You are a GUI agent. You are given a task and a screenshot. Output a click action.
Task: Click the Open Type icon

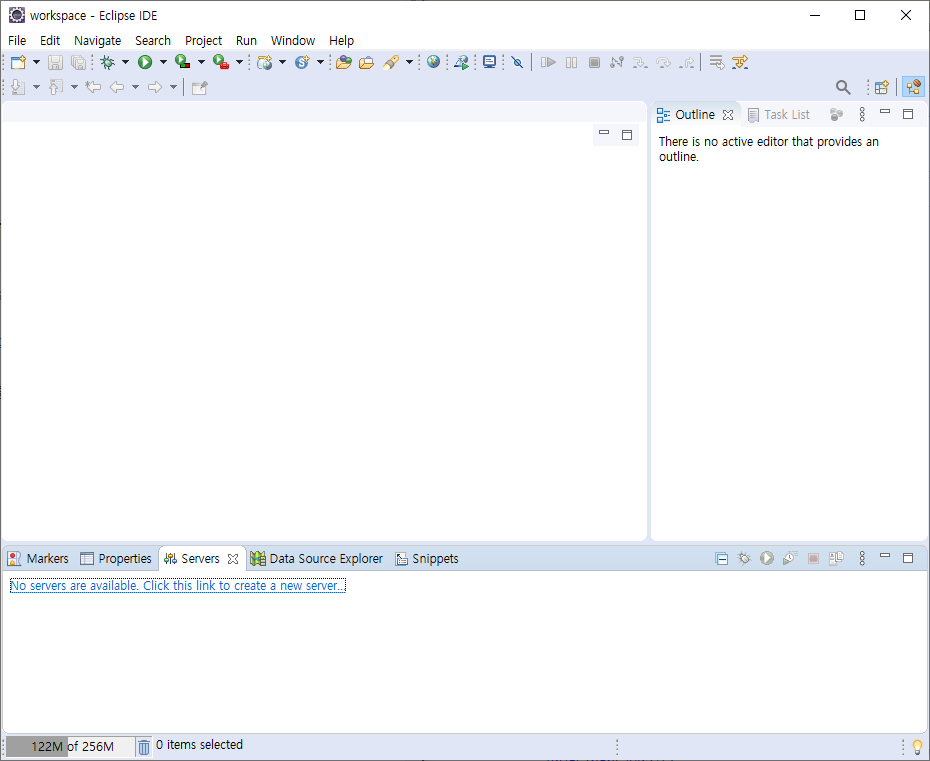click(x=343, y=62)
